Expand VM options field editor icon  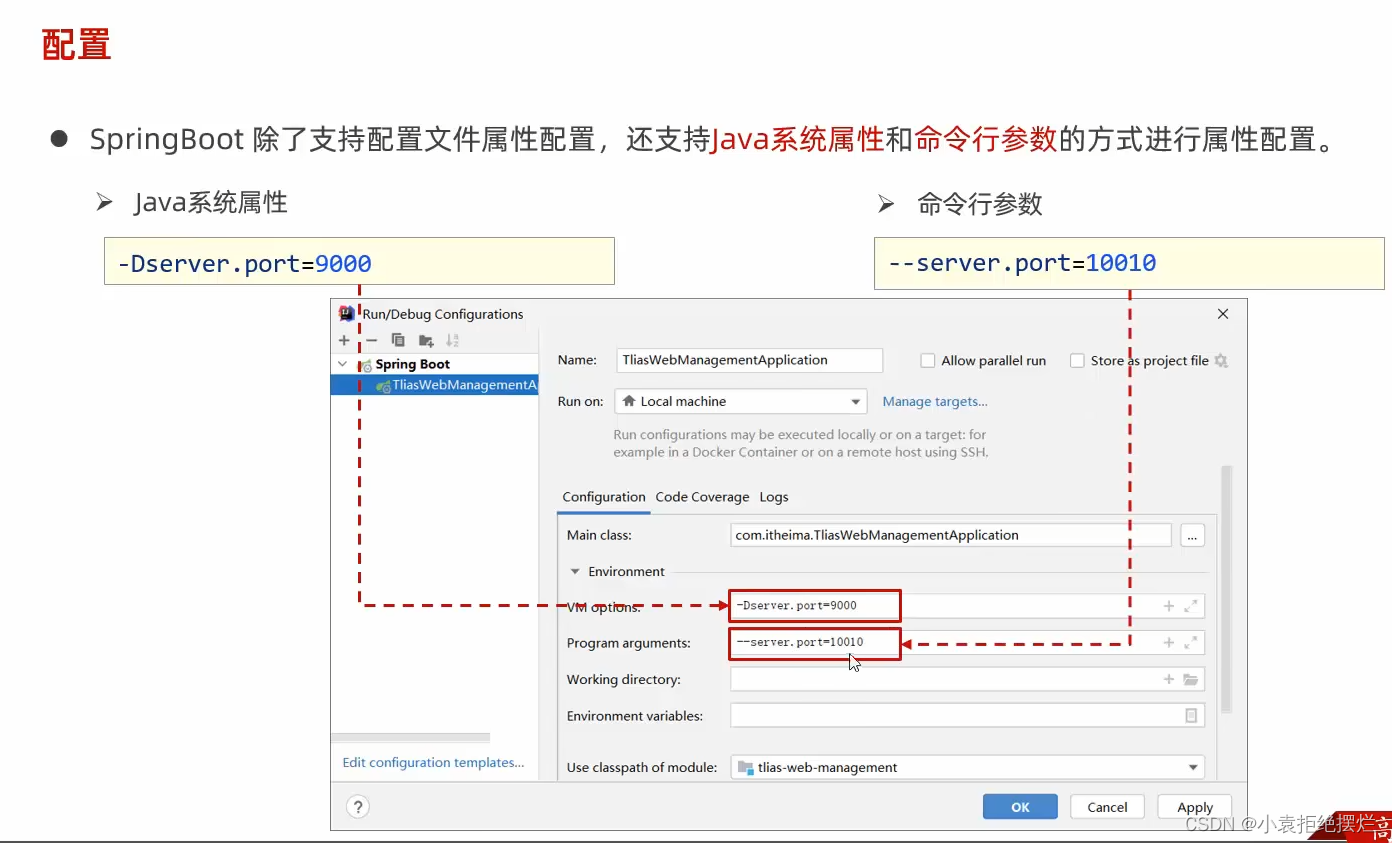tap(1191, 606)
